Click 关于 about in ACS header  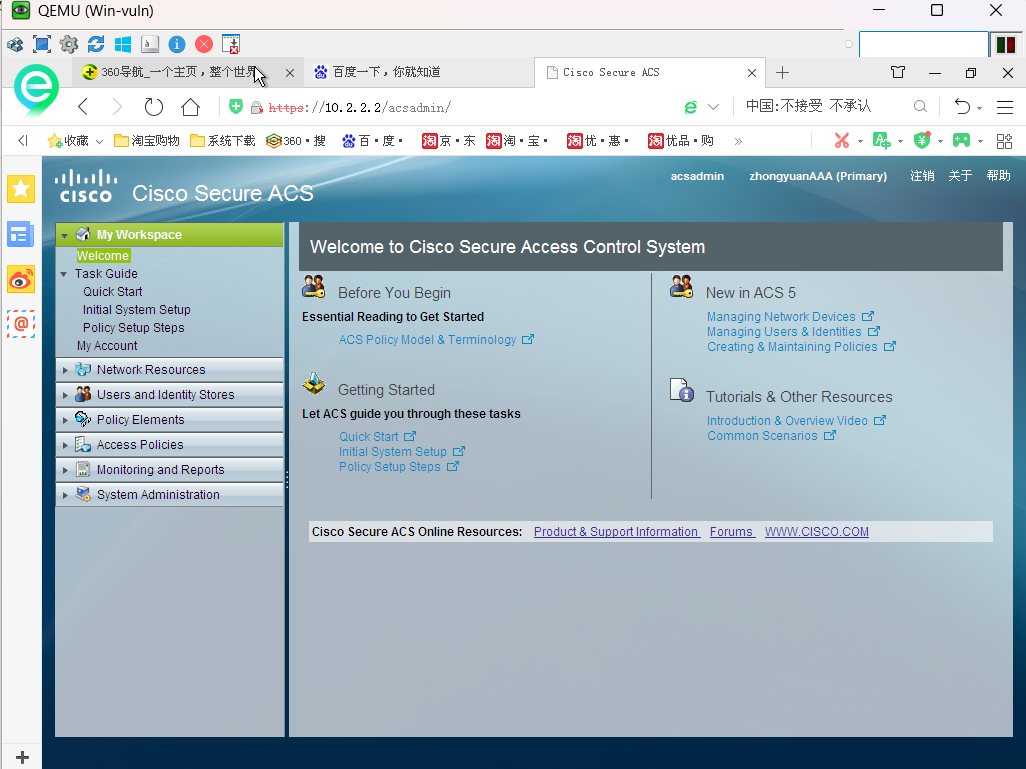coord(960,175)
